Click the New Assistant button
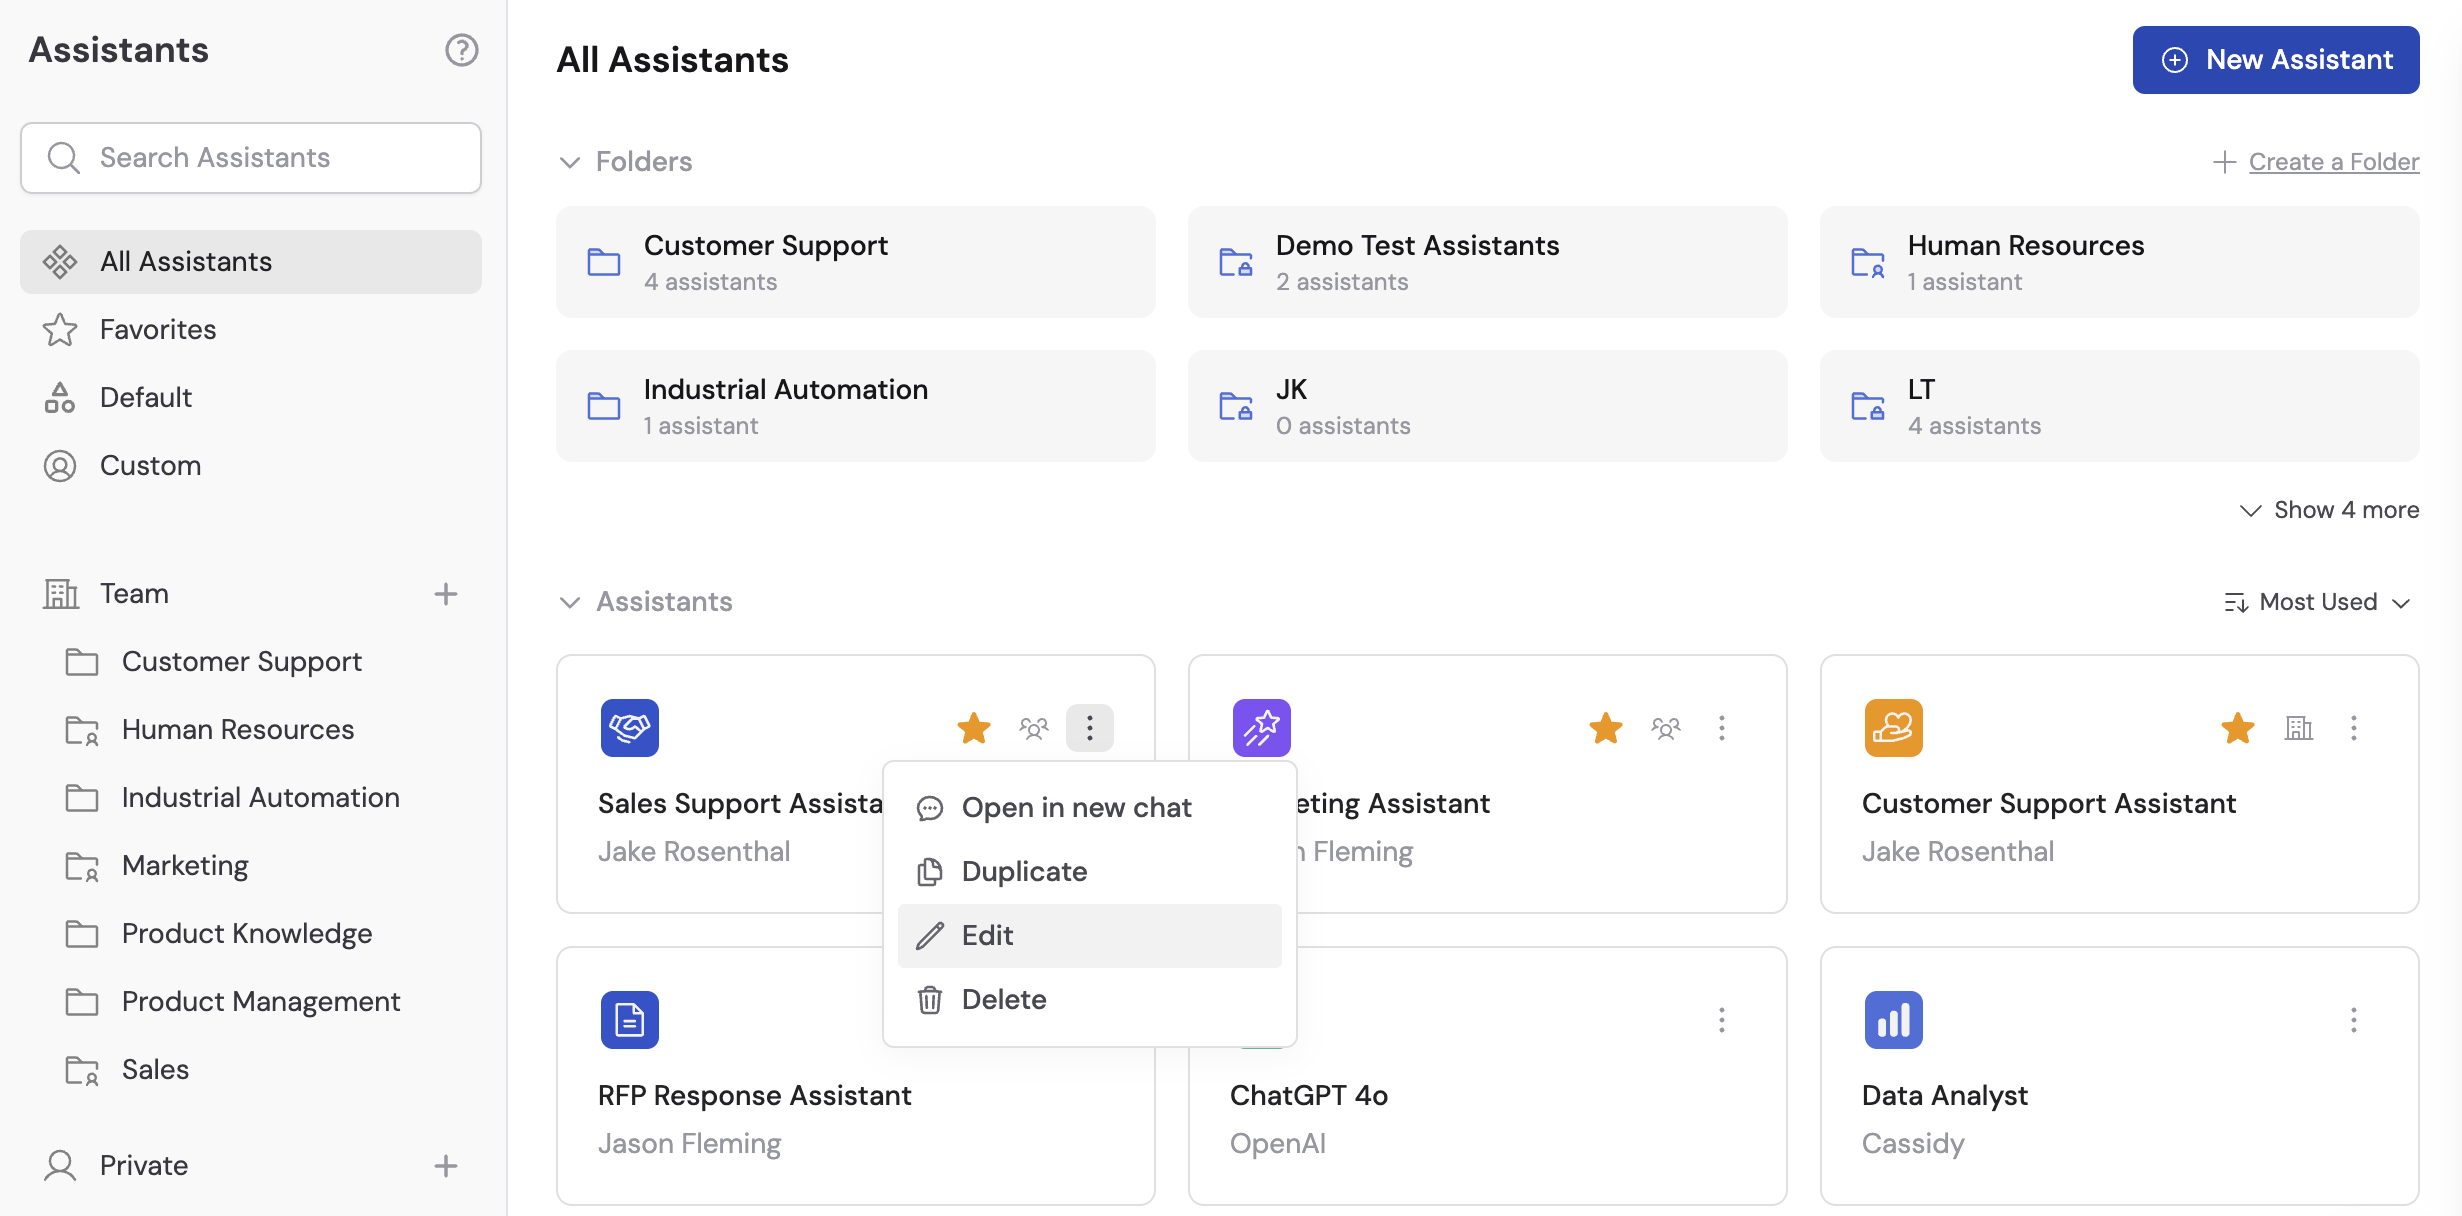Viewport: 2462px width, 1216px height. point(2274,59)
